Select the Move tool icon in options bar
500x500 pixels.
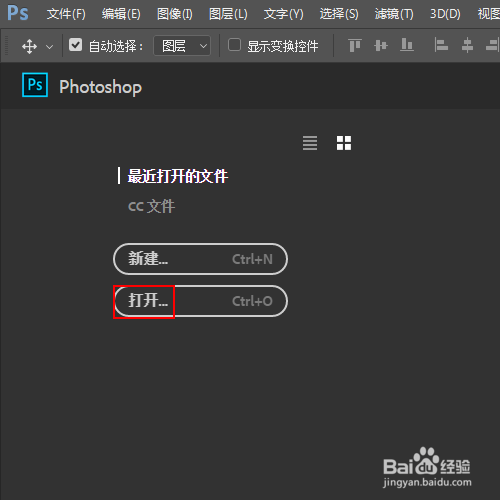(x=29, y=46)
